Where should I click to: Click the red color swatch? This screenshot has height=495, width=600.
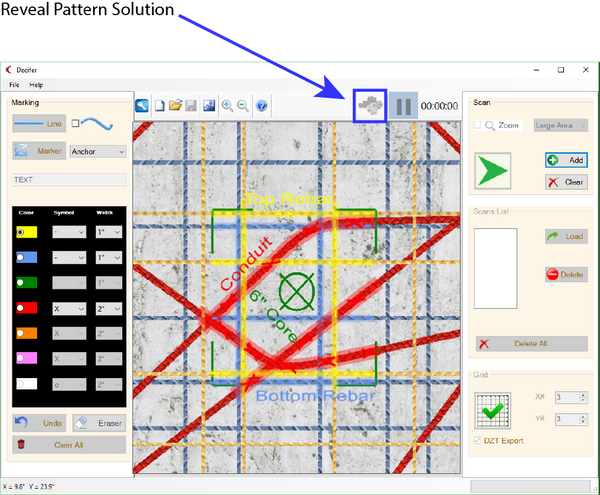pyautogui.click(x=27, y=308)
